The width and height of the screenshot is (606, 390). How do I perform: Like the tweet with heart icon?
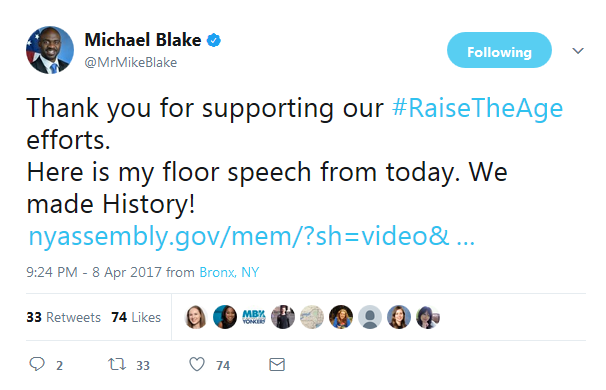(x=197, y=364)
